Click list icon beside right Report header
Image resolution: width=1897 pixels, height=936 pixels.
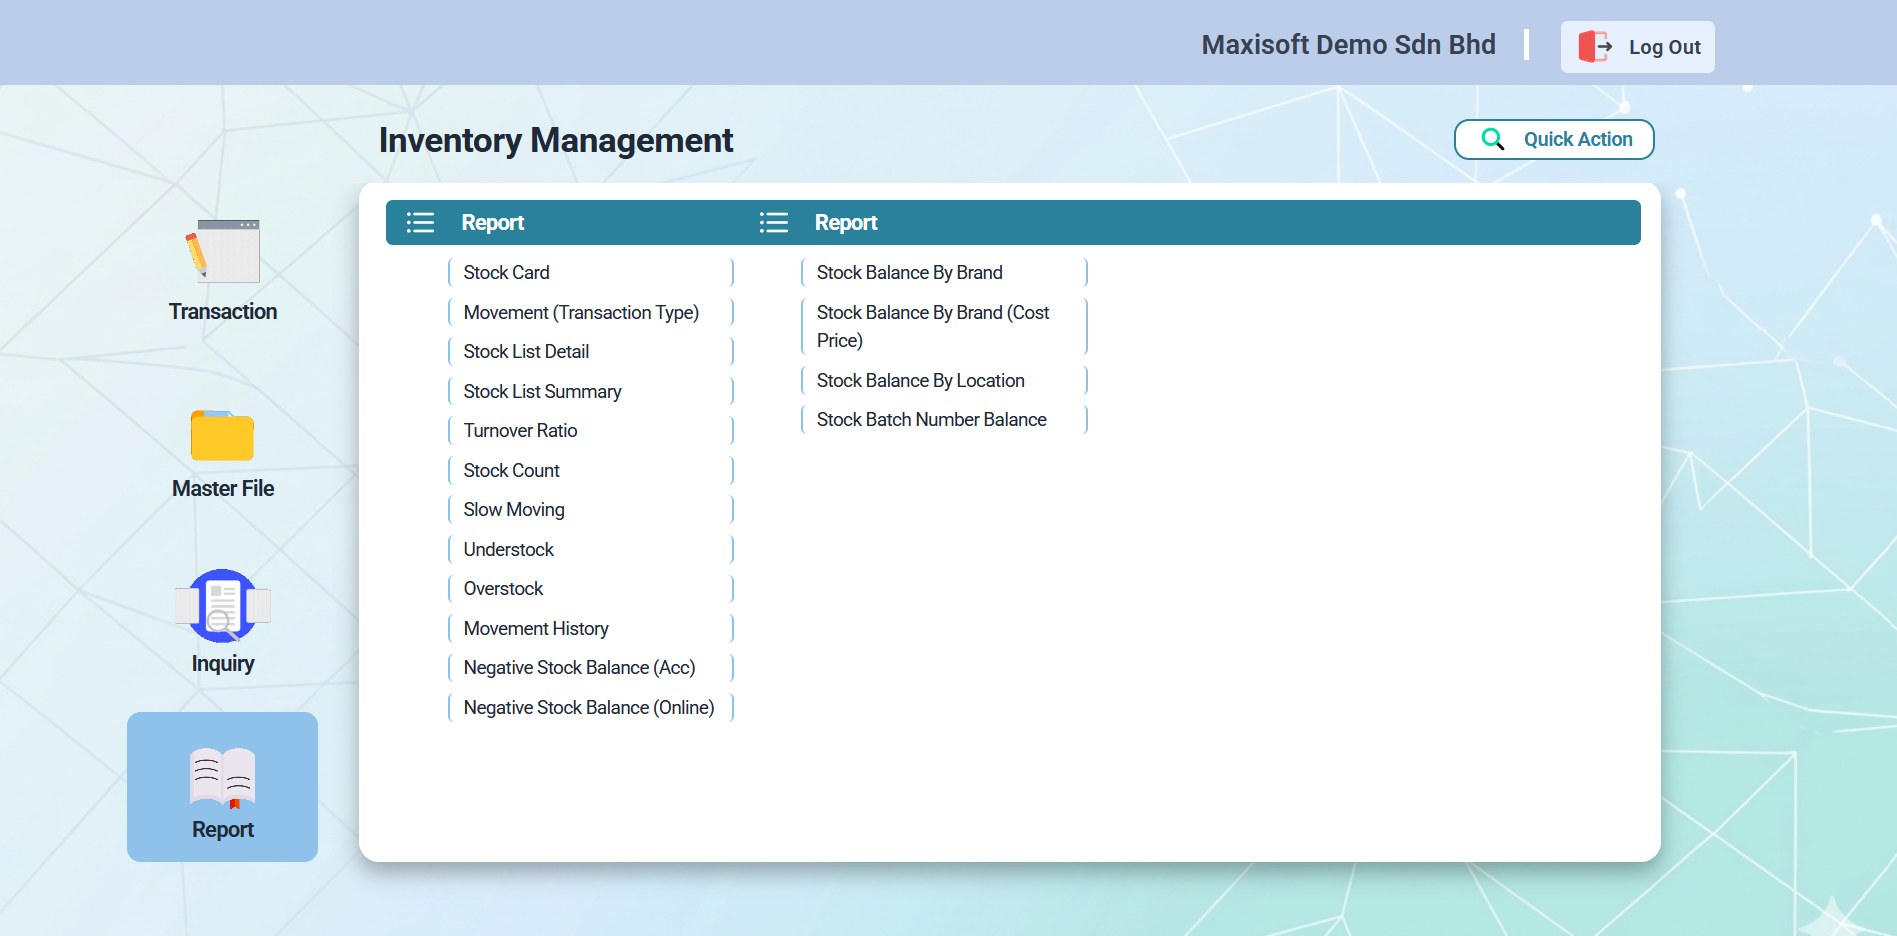pyautogui.click(x=773, y=222)
